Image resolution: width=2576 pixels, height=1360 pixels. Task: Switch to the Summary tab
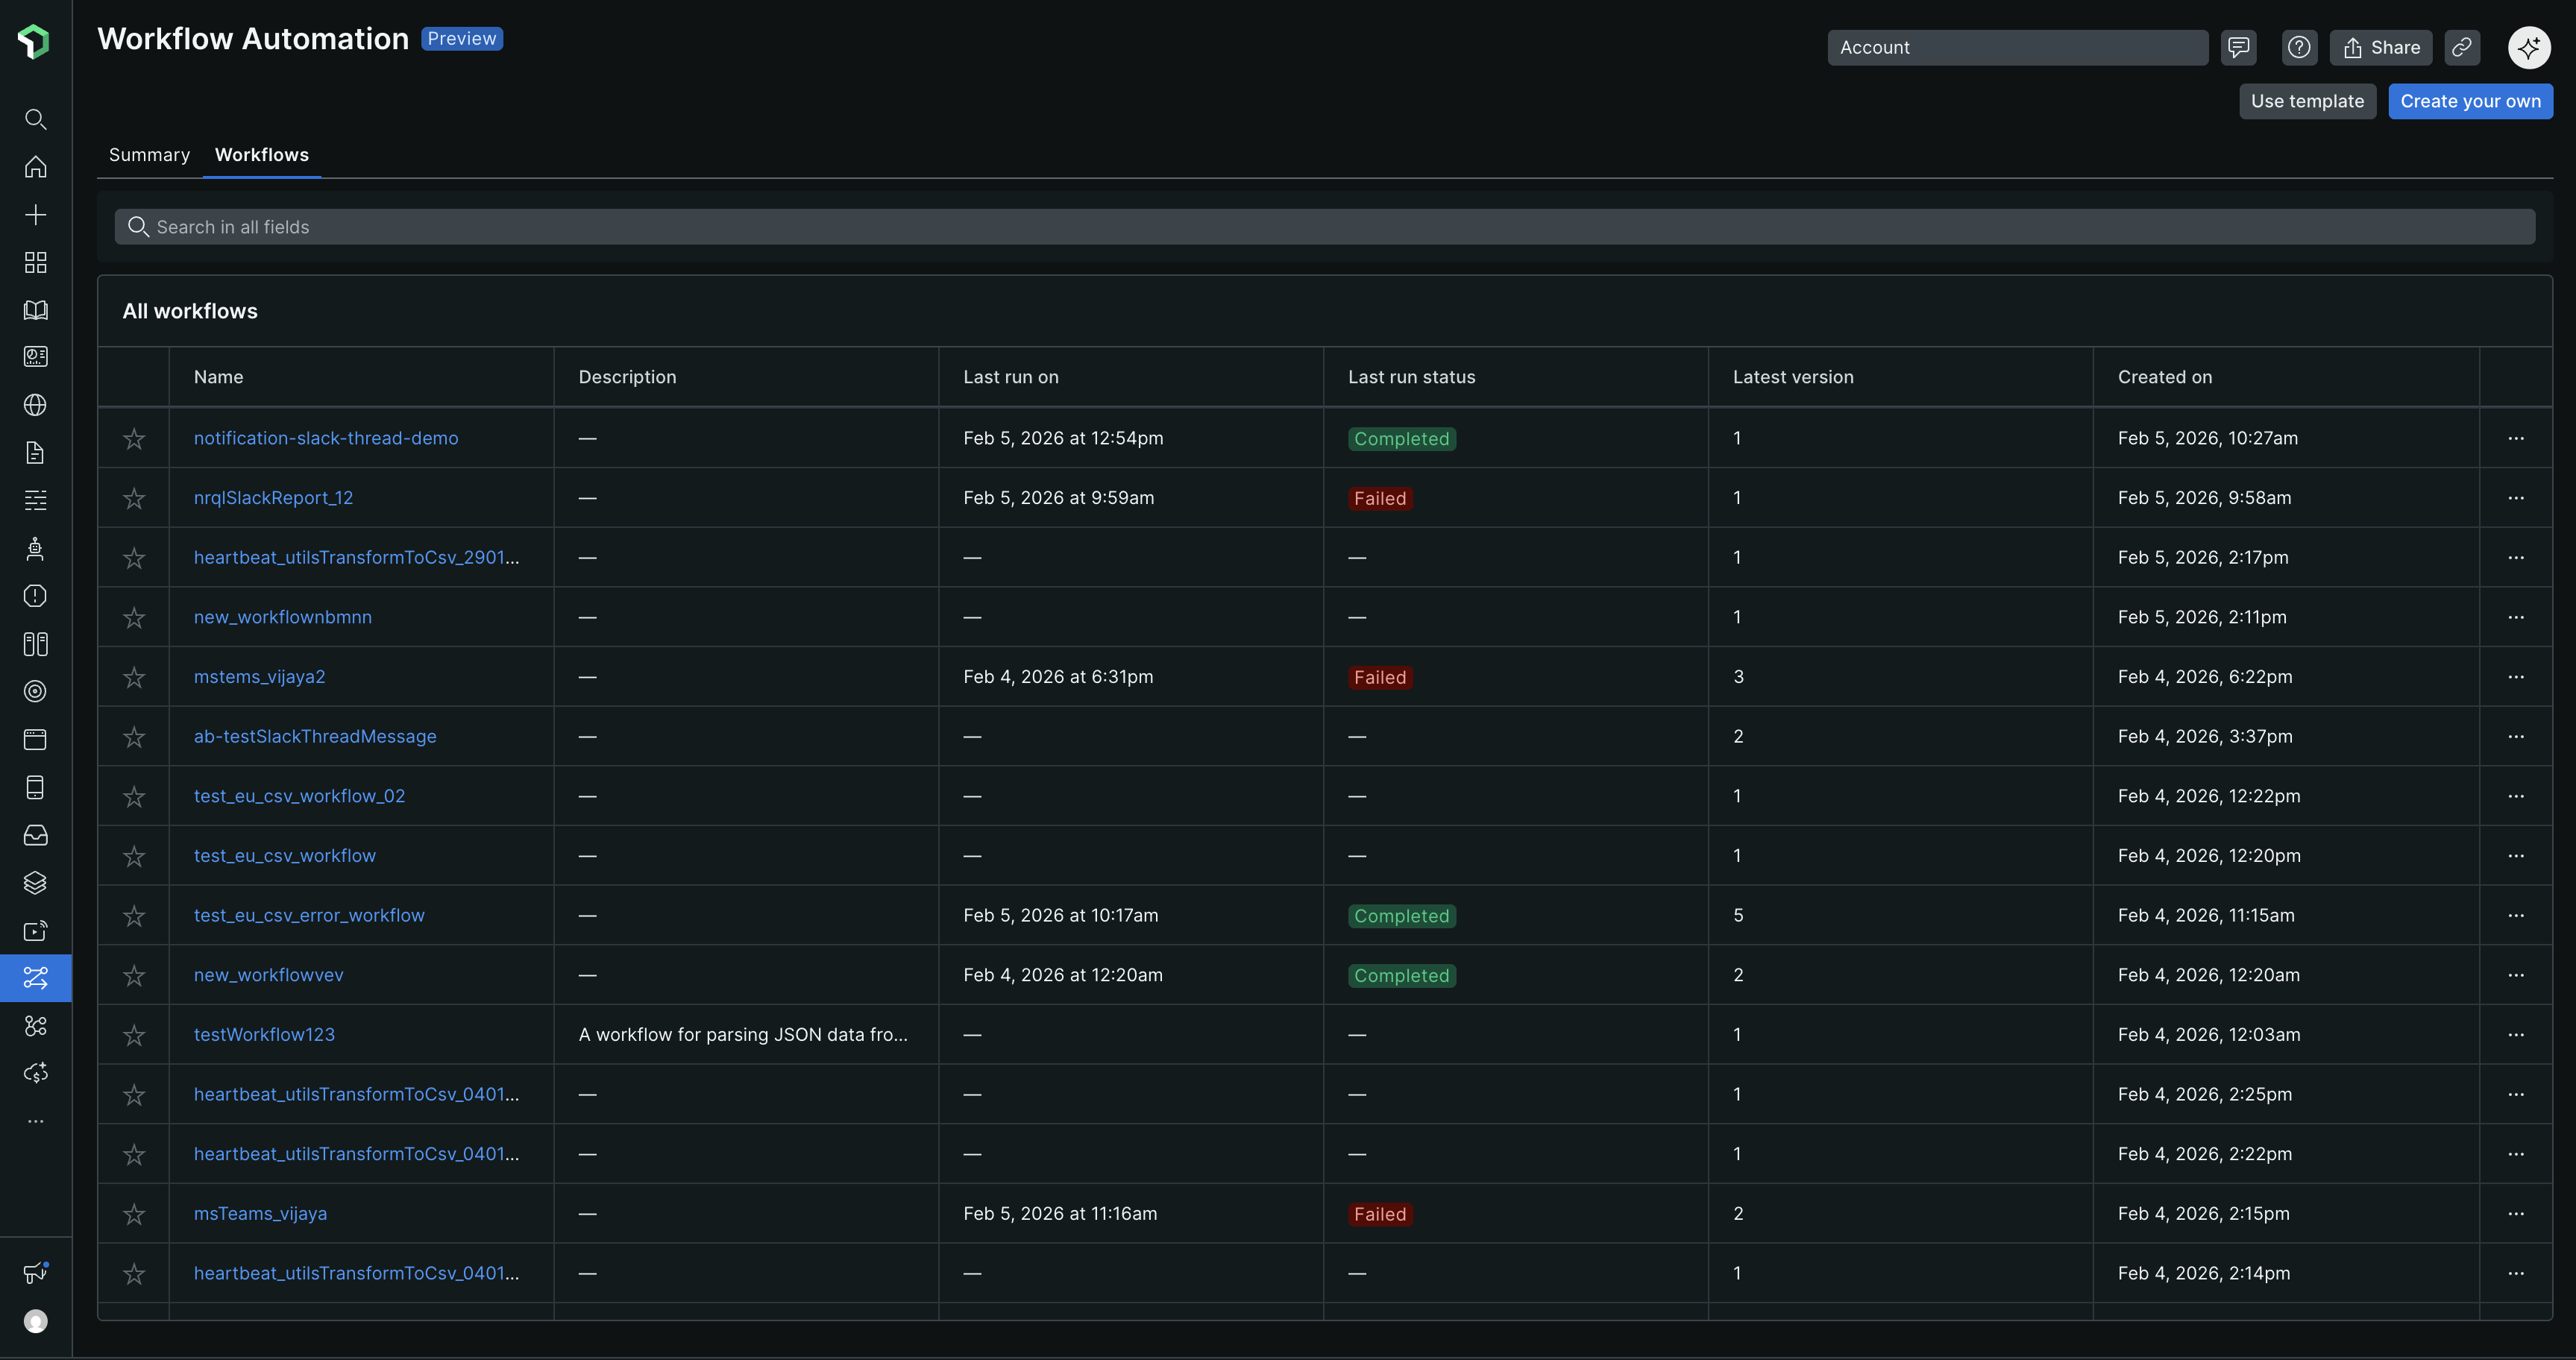click(x=149, y=155)
